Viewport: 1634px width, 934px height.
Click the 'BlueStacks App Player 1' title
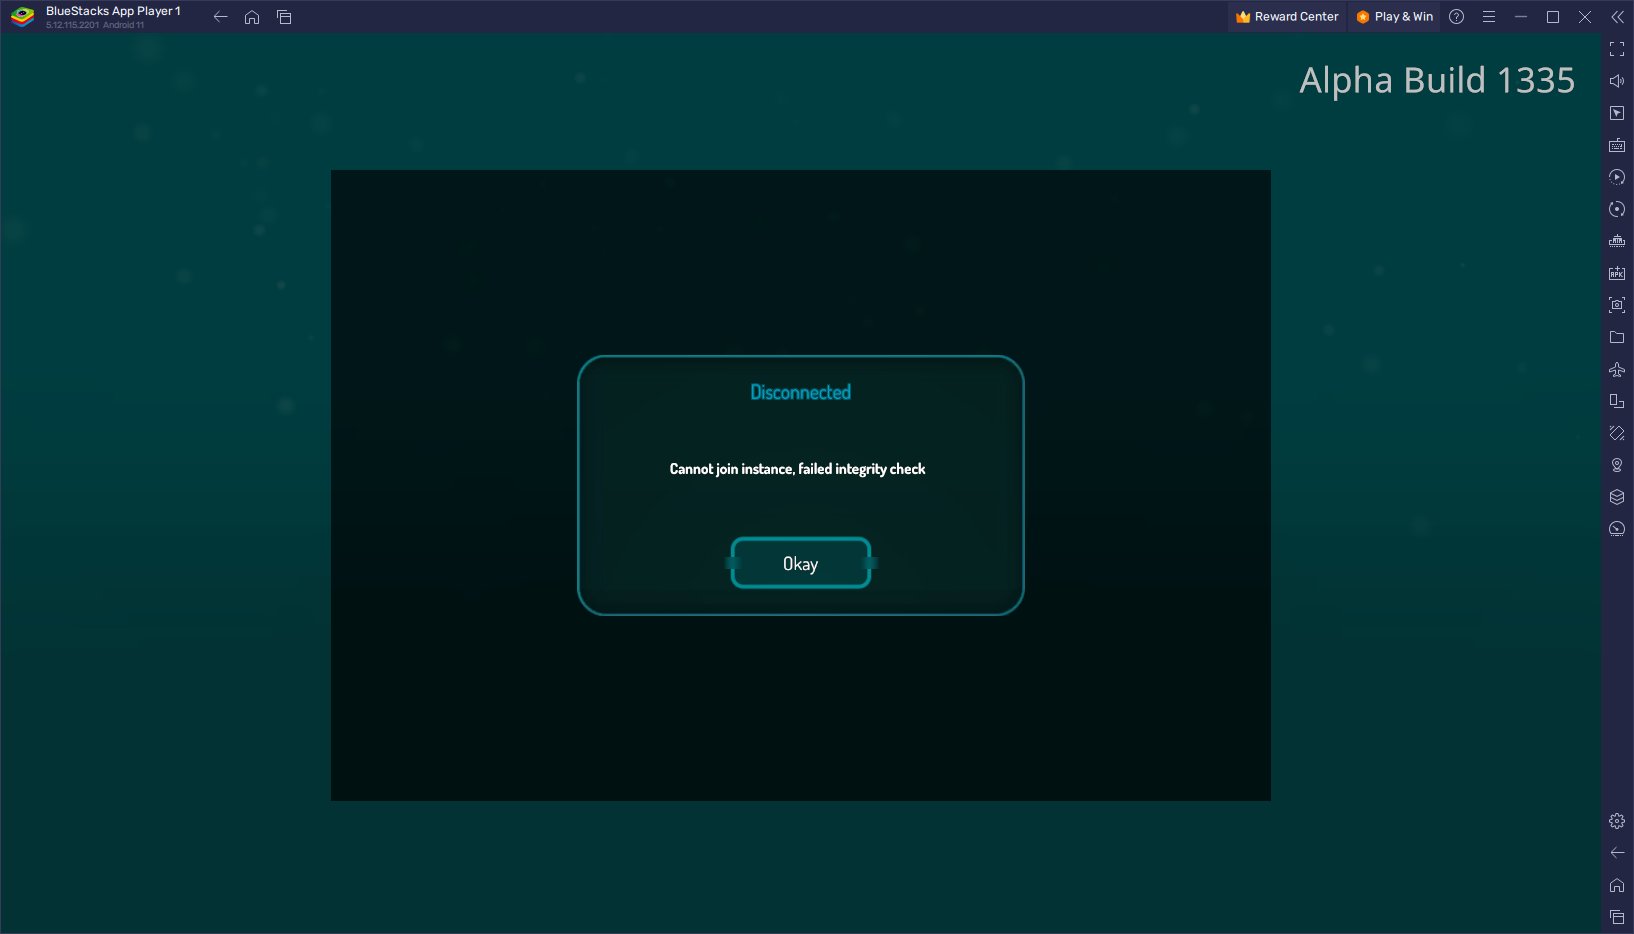[x=113, y=11]
